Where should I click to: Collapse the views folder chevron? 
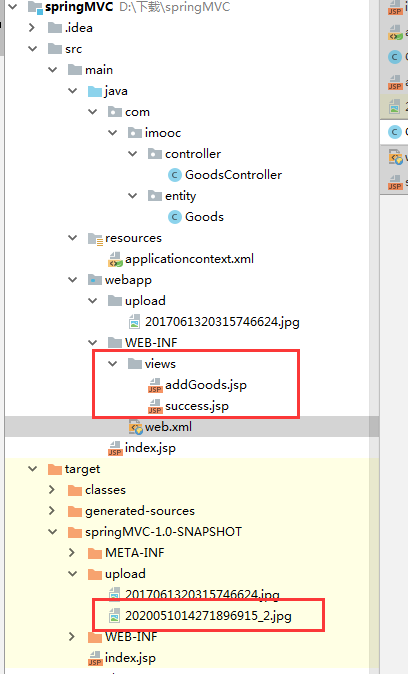[113, 364]
